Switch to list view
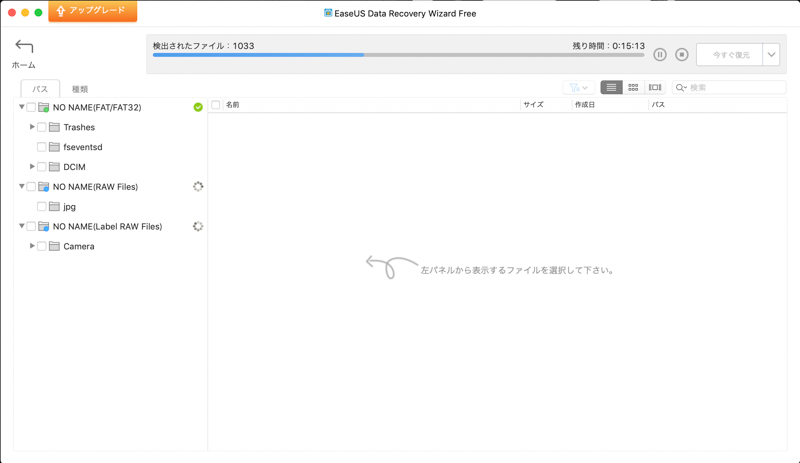This screenshot has width=800, height=463. point(611,88)
